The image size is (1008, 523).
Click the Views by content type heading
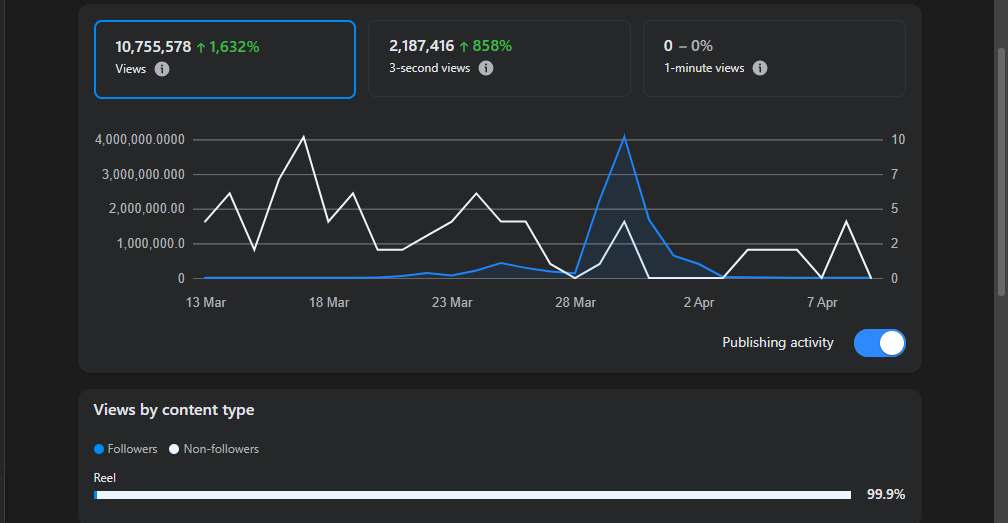coord(174,410)
